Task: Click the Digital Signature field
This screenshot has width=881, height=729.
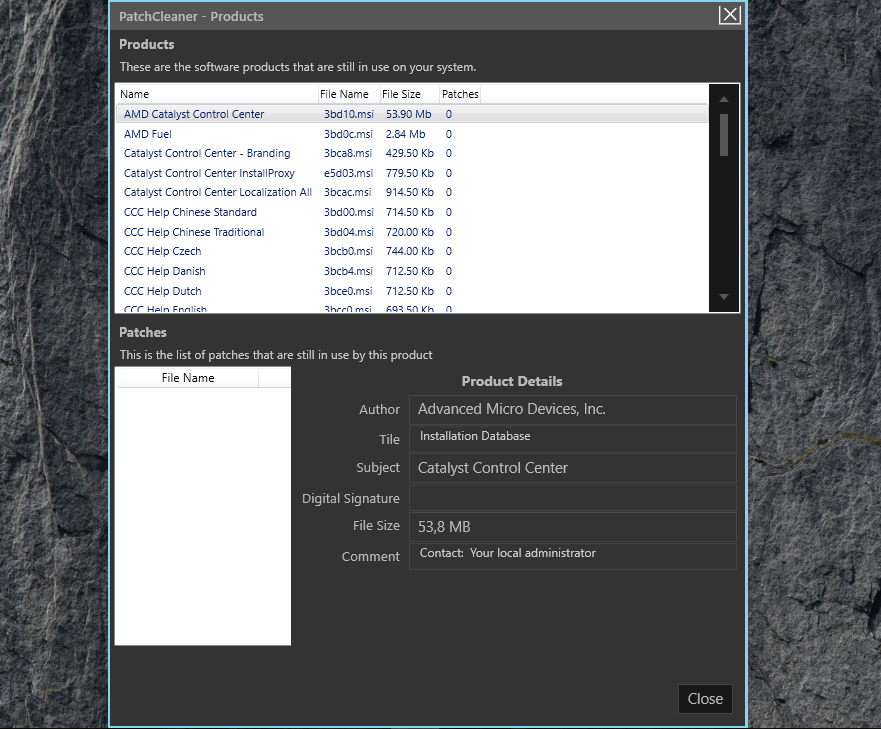Action: coord(572,498)
